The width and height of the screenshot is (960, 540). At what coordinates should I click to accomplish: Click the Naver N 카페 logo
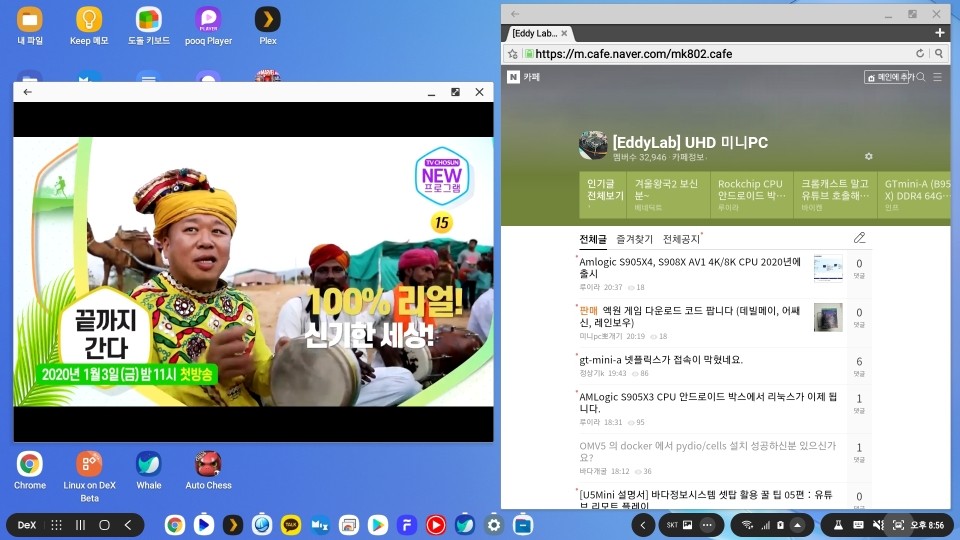tap(523, 77)
